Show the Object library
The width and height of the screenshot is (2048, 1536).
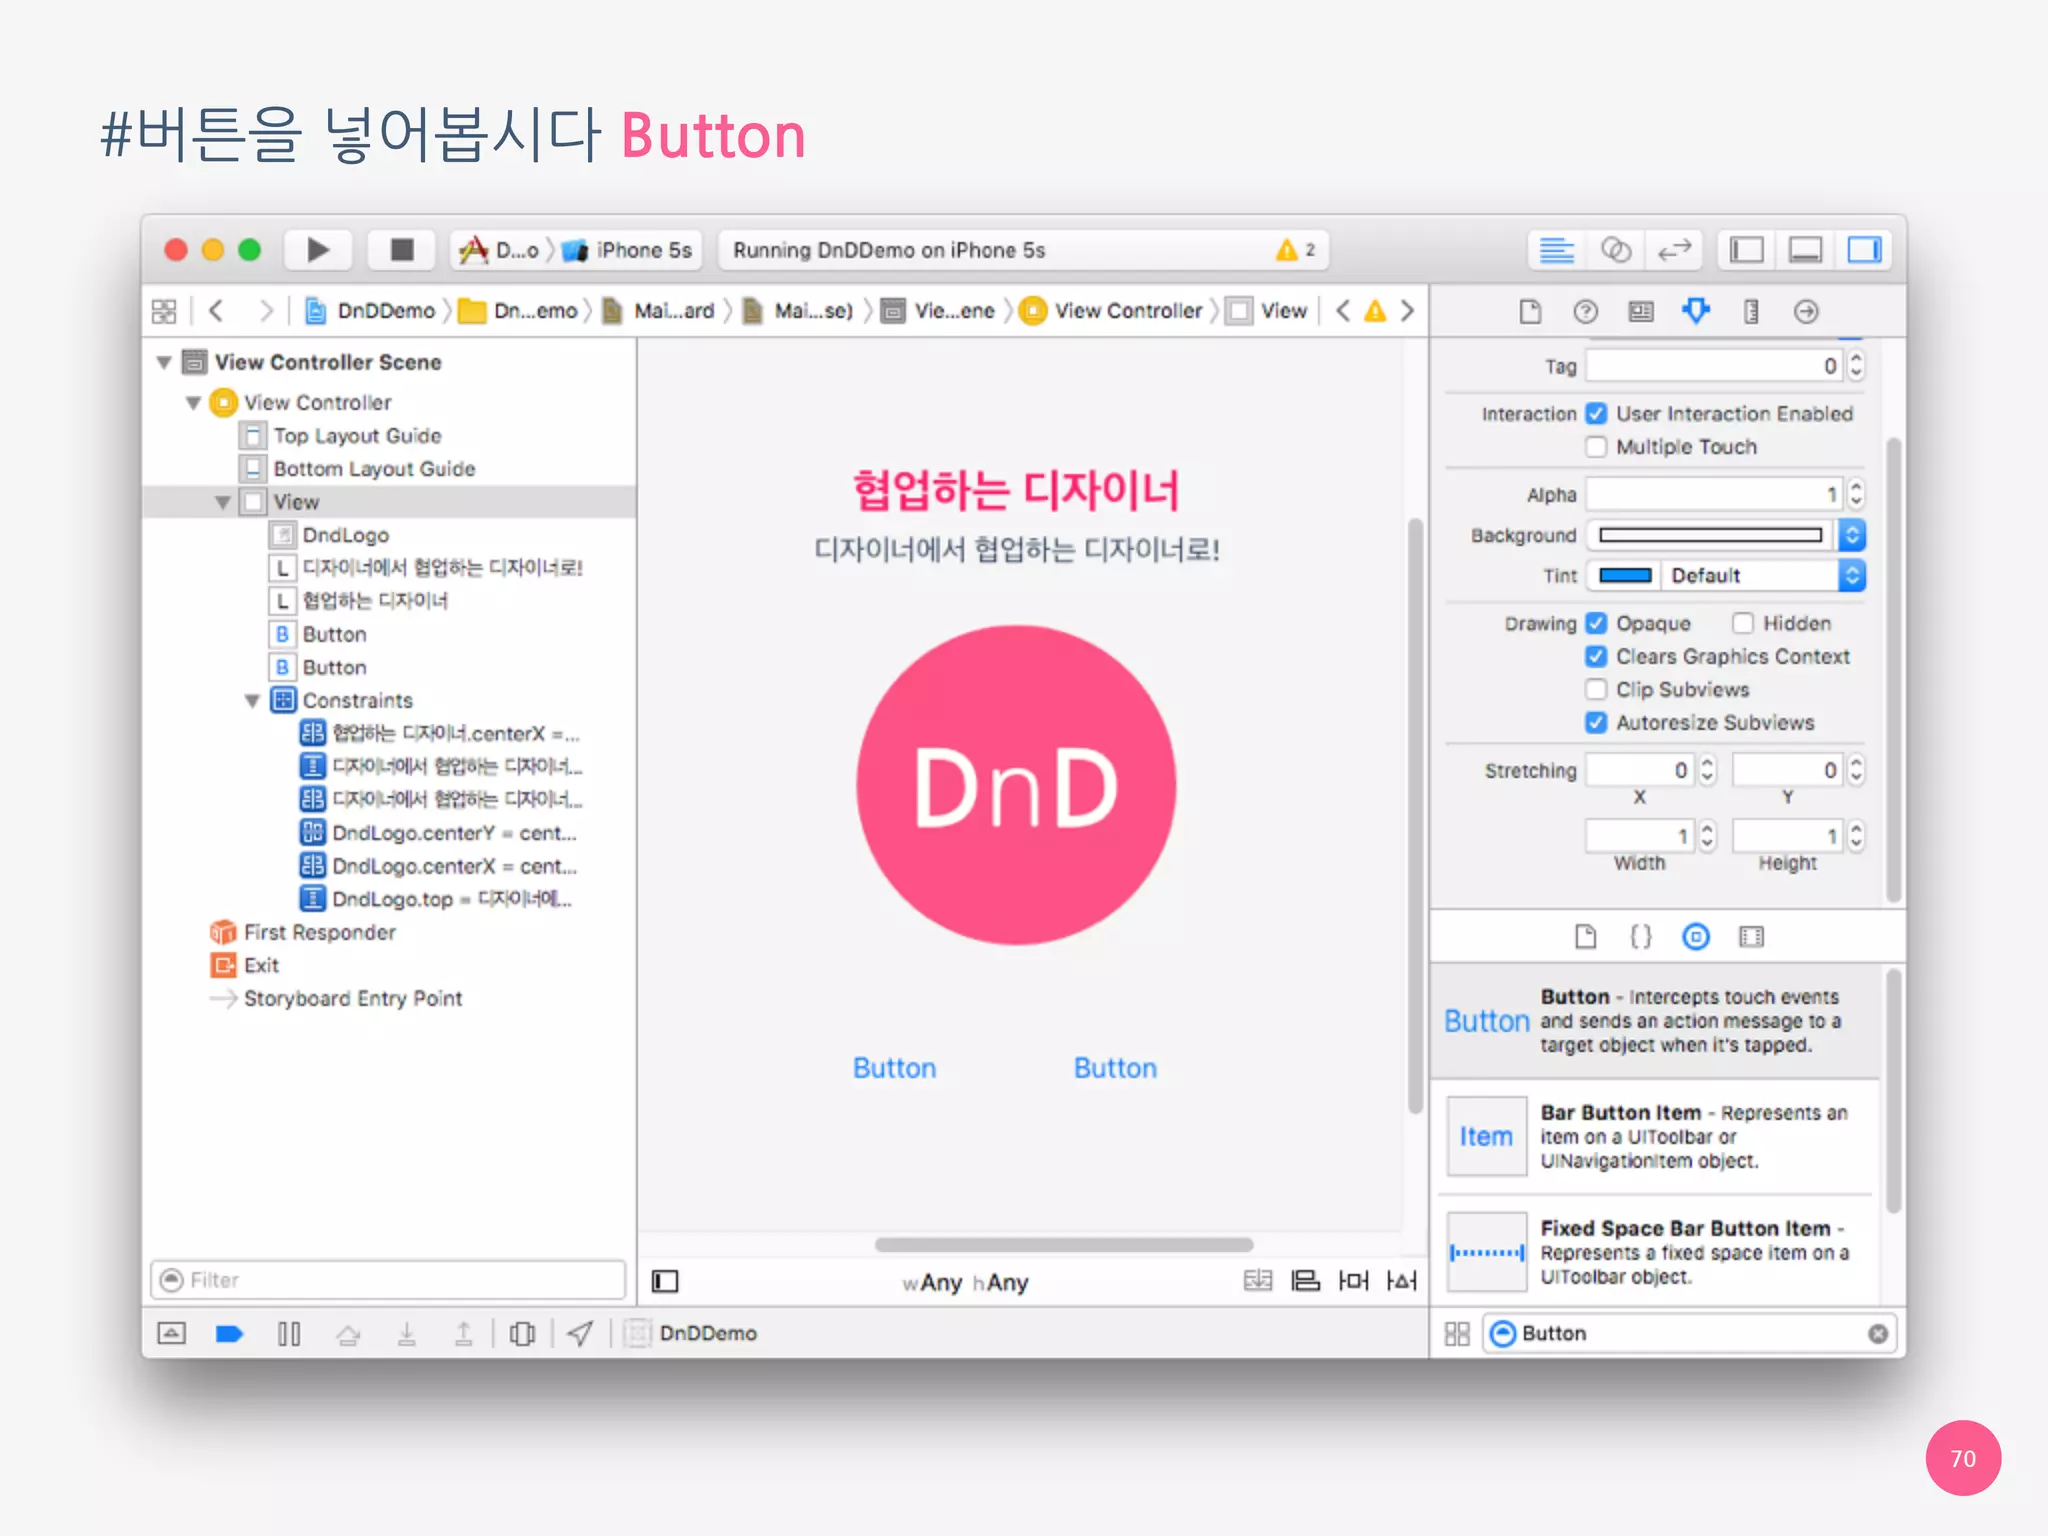point(1696,937)
